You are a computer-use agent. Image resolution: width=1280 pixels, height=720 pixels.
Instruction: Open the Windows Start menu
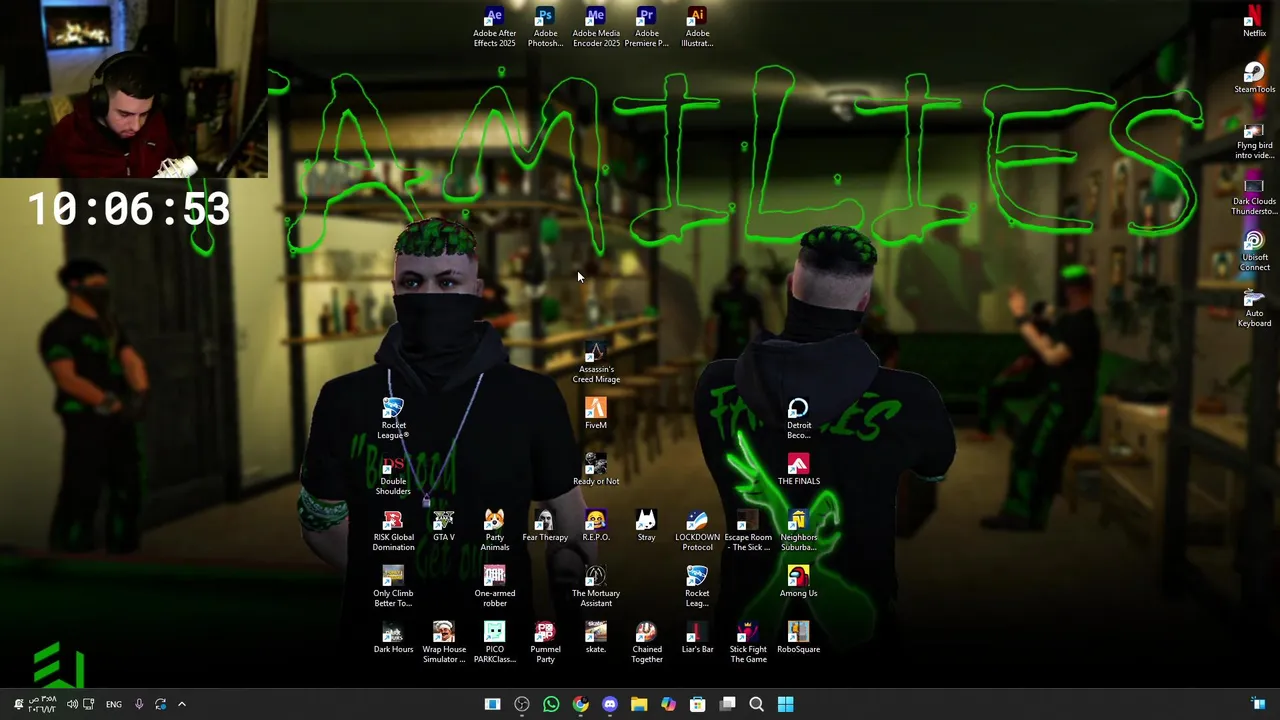point(786,704)
